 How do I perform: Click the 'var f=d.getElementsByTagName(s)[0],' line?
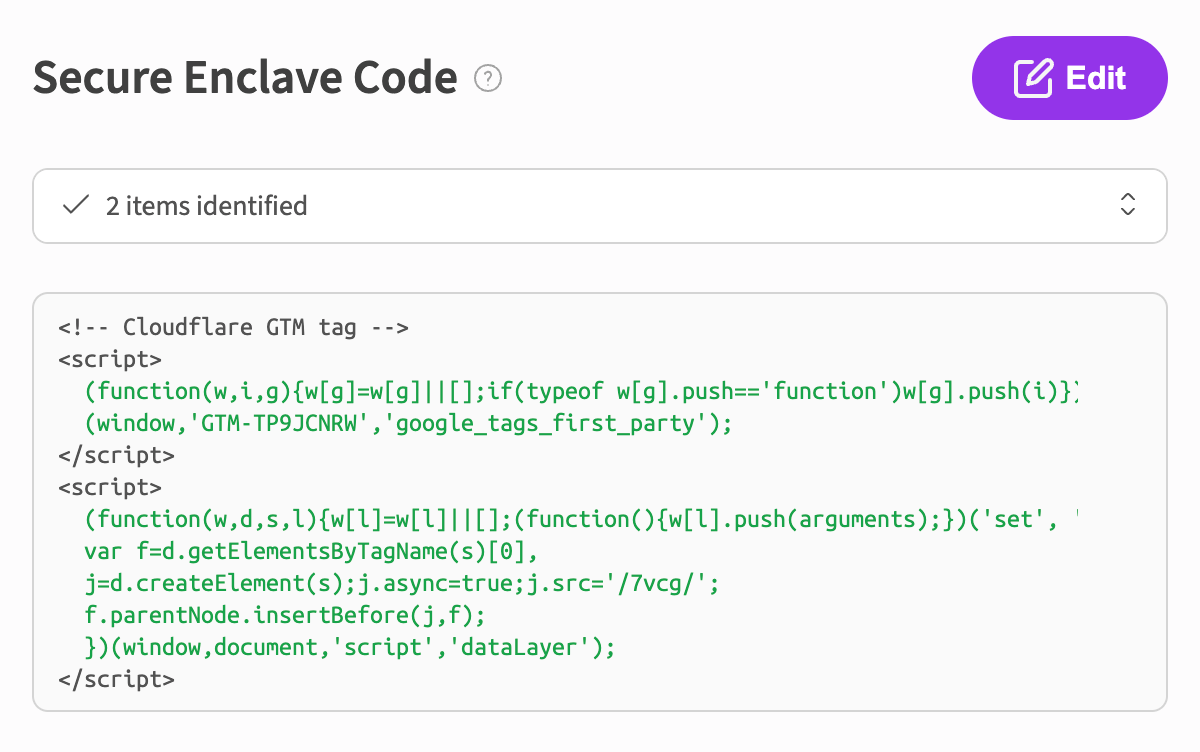(313, 551)
